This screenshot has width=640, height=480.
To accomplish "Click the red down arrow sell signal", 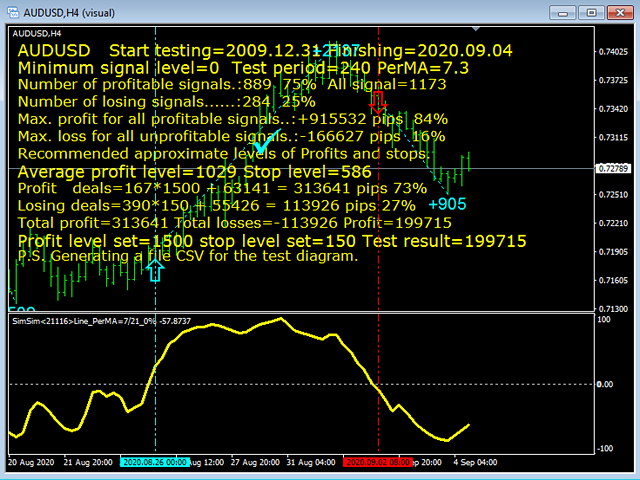I will point(378,102).
